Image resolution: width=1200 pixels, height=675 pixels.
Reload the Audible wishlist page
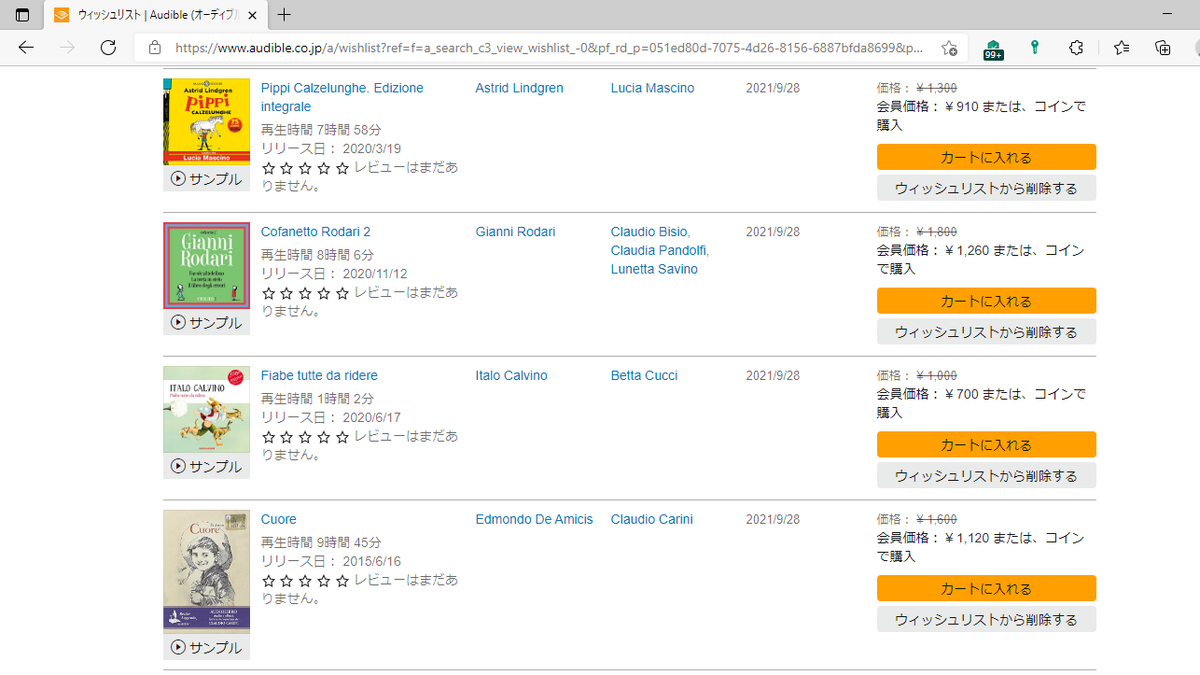click(108, 47)
